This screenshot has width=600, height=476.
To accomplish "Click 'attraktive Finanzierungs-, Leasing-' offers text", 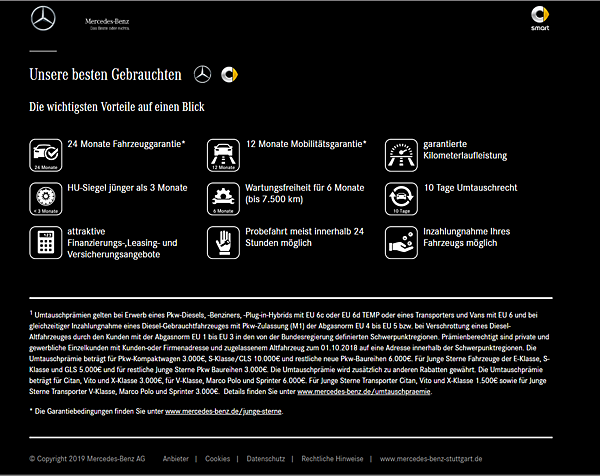I will pos(122,243).
